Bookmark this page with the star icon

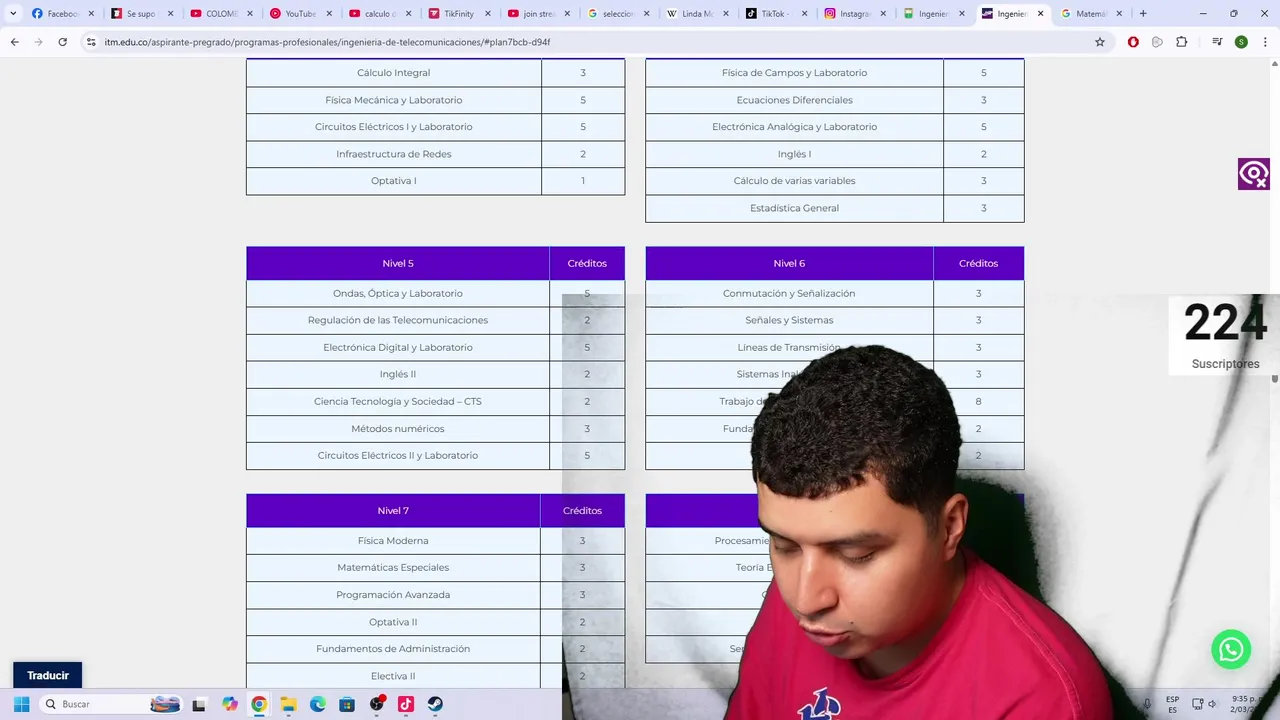(x=1100, y=42)
